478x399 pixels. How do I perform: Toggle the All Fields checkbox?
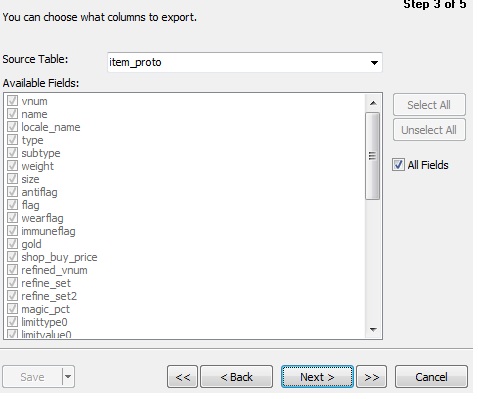tap(398, 165)
